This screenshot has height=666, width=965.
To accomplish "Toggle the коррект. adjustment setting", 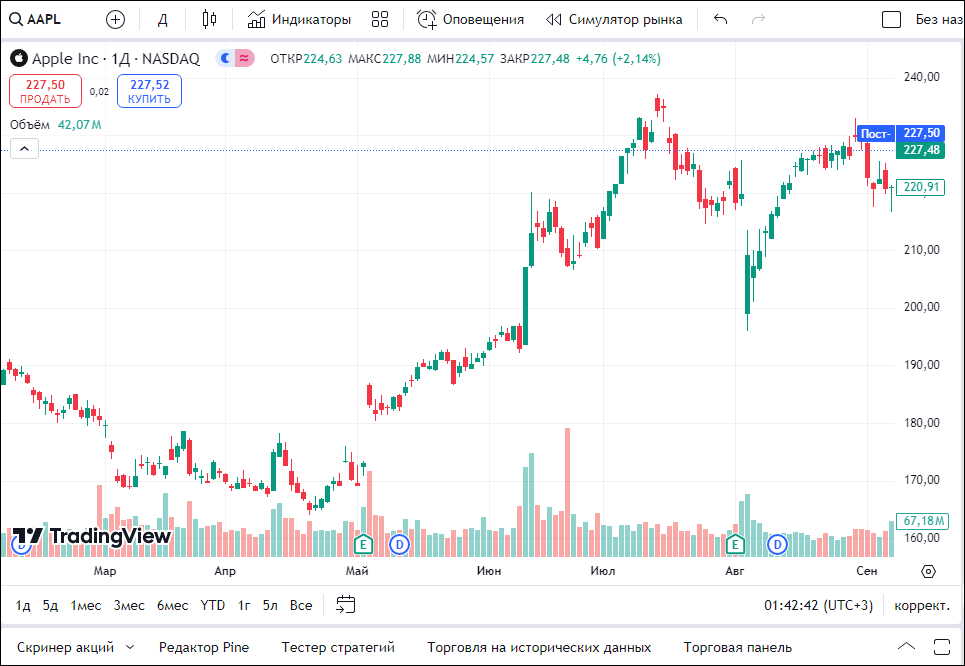I will point(921,606).
